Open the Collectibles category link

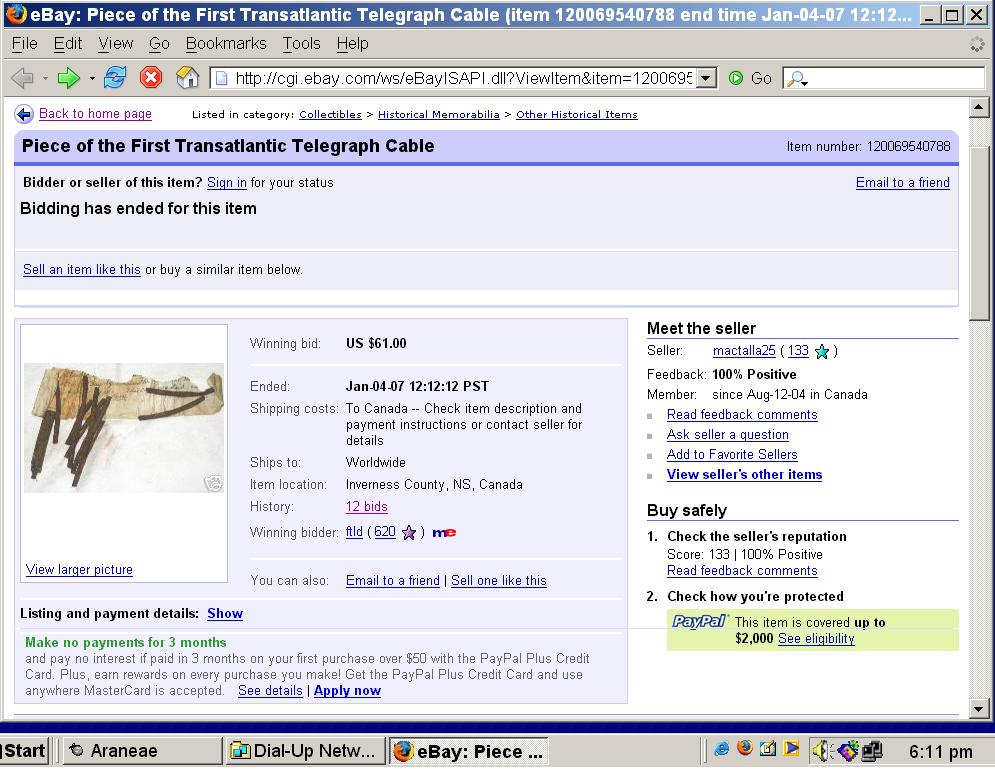(x=330, y=114)
